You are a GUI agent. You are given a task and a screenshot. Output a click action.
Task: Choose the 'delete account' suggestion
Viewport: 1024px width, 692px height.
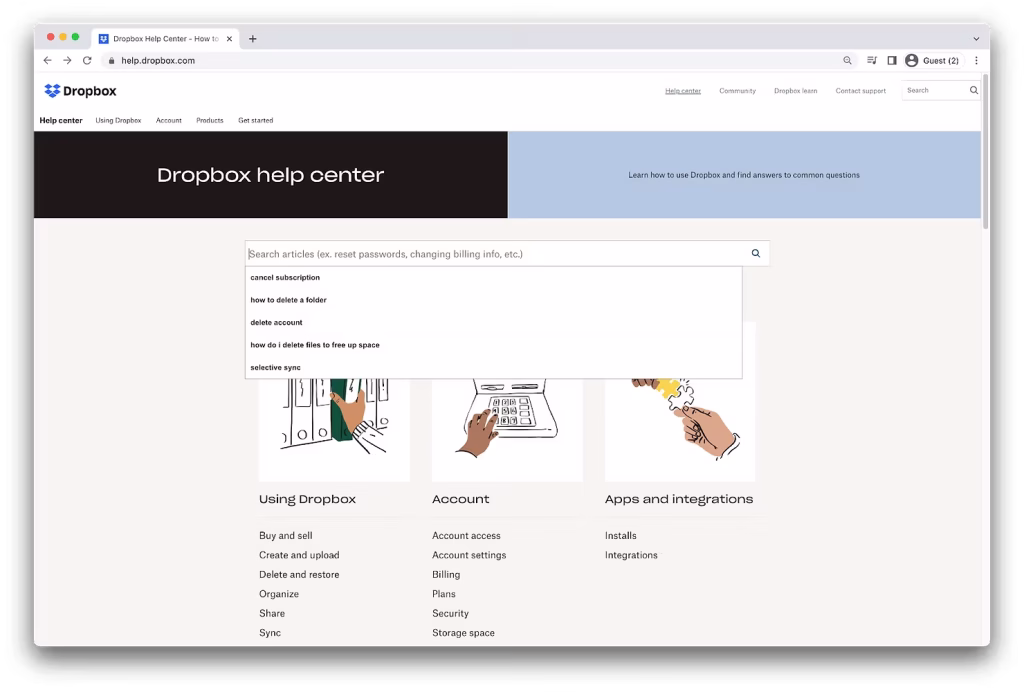coord(493,322)
